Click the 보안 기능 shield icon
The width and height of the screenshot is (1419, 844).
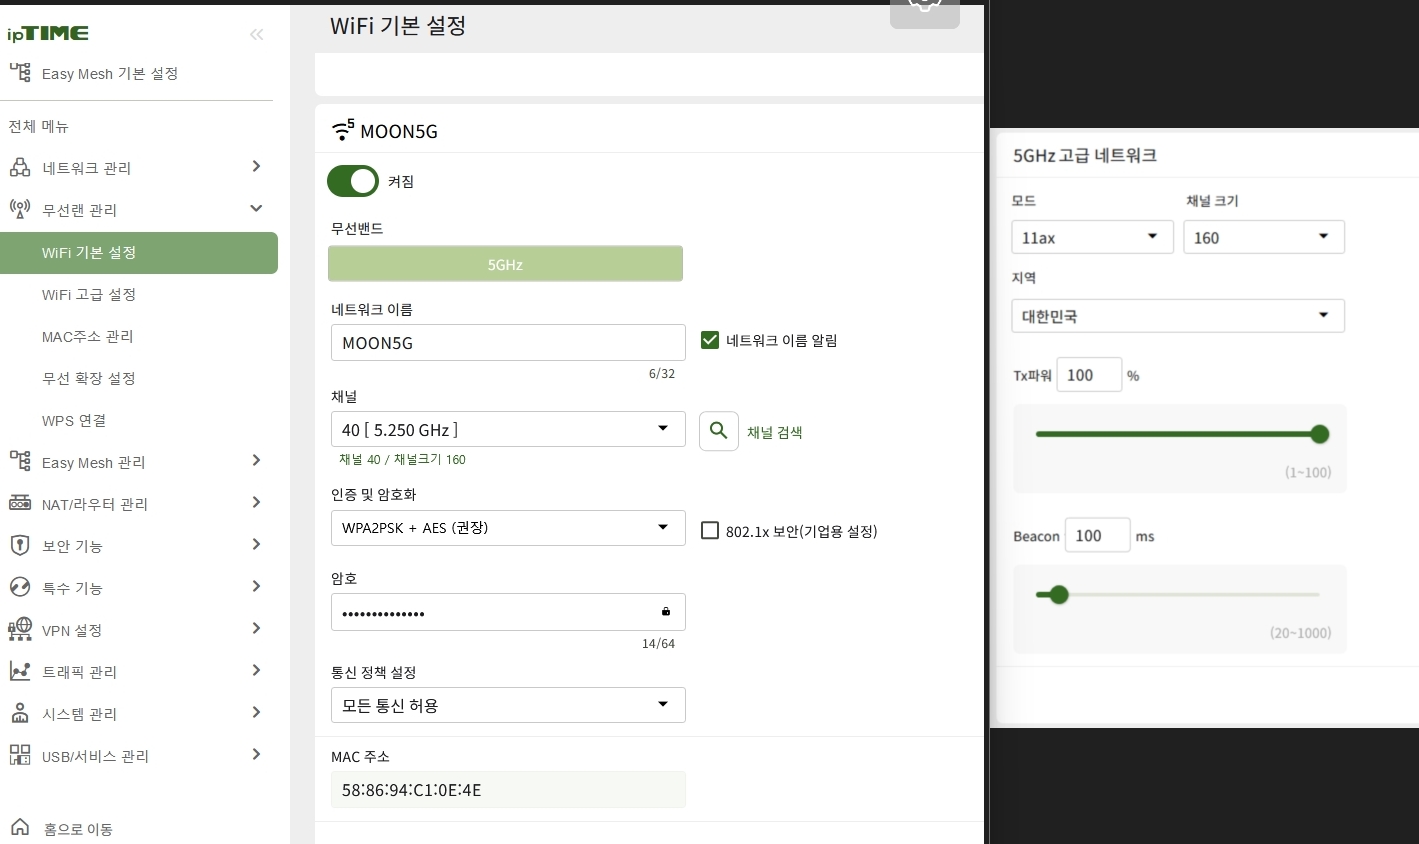[20, 545]
